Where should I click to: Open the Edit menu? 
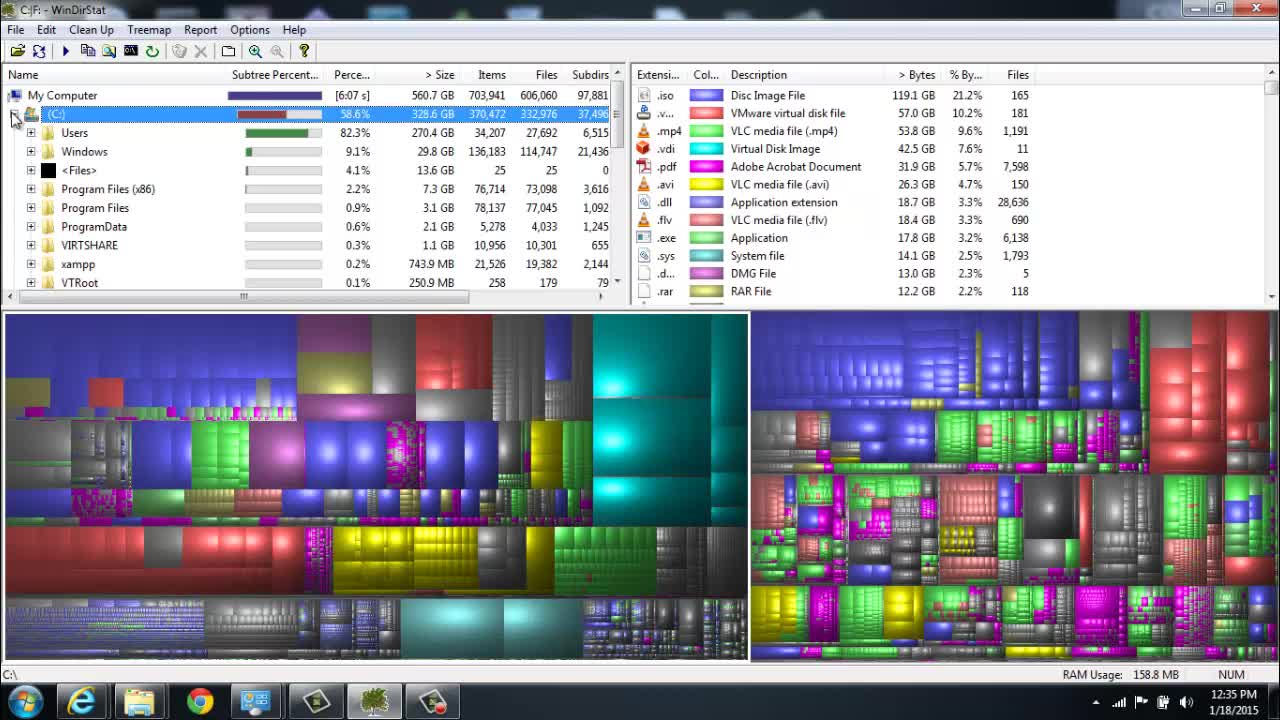pos(47,30)
